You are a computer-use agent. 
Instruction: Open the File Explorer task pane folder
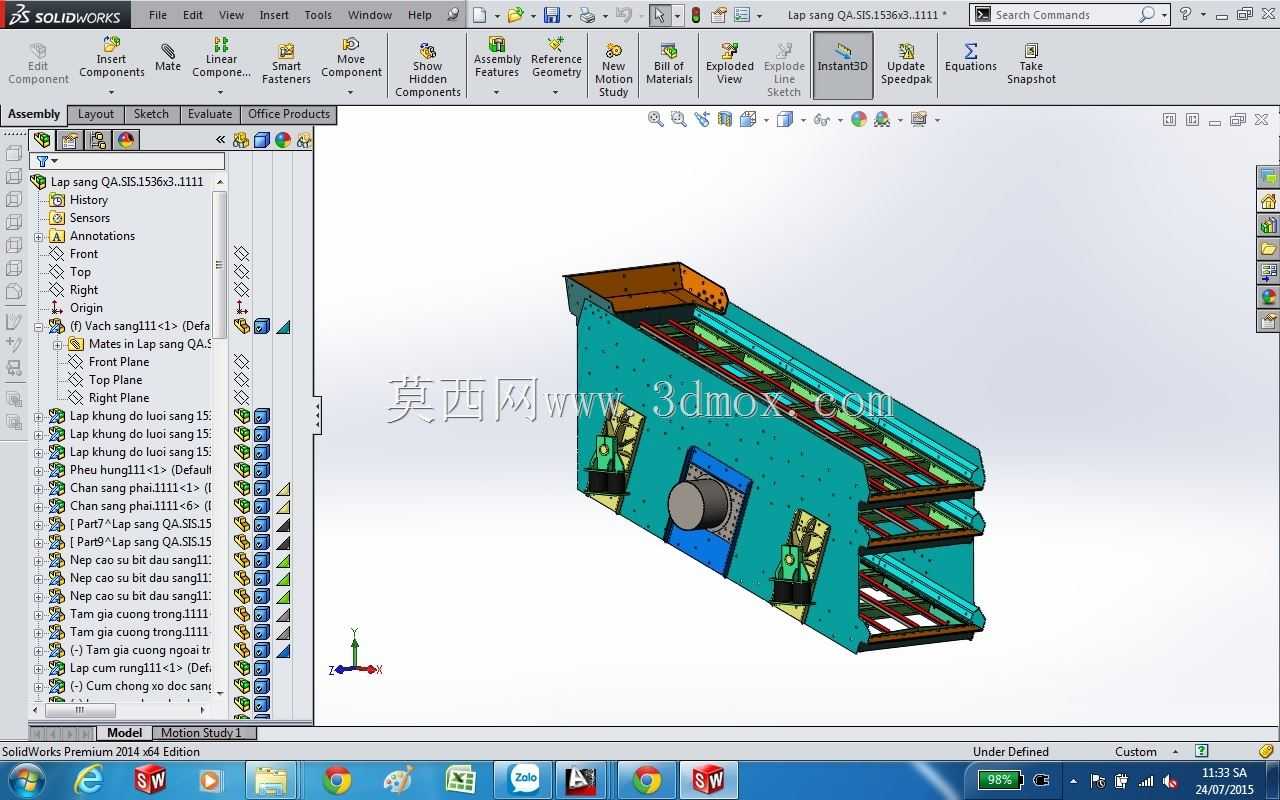(1269, 249)
